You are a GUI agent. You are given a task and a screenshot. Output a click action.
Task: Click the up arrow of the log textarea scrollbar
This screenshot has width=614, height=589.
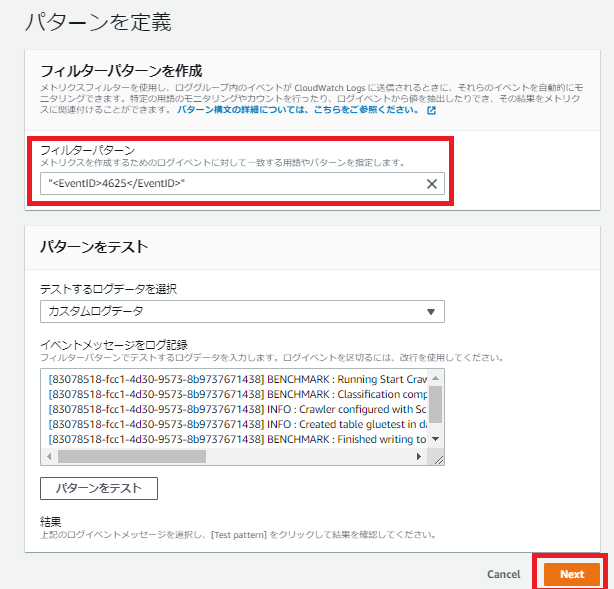(x=435, y=378)
